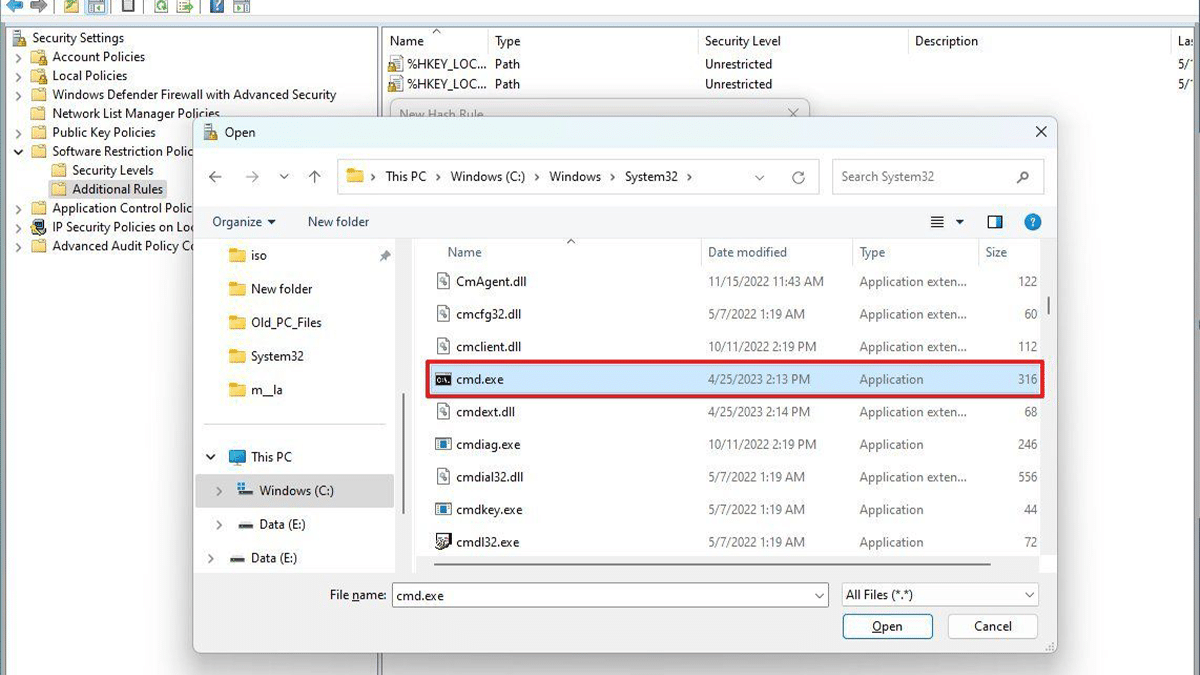Open the Organize dropdown menu
The width and height of the screenshot is (1200, 675).
click(243, 222)
